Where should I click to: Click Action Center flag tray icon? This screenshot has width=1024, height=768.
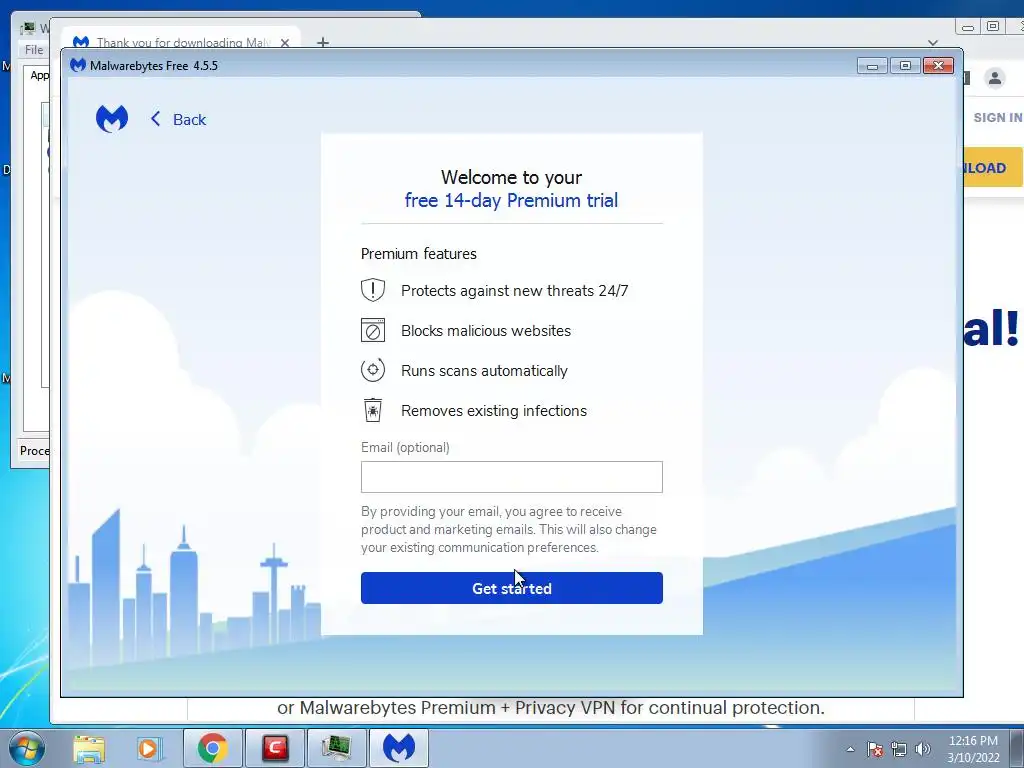(875, 749)
